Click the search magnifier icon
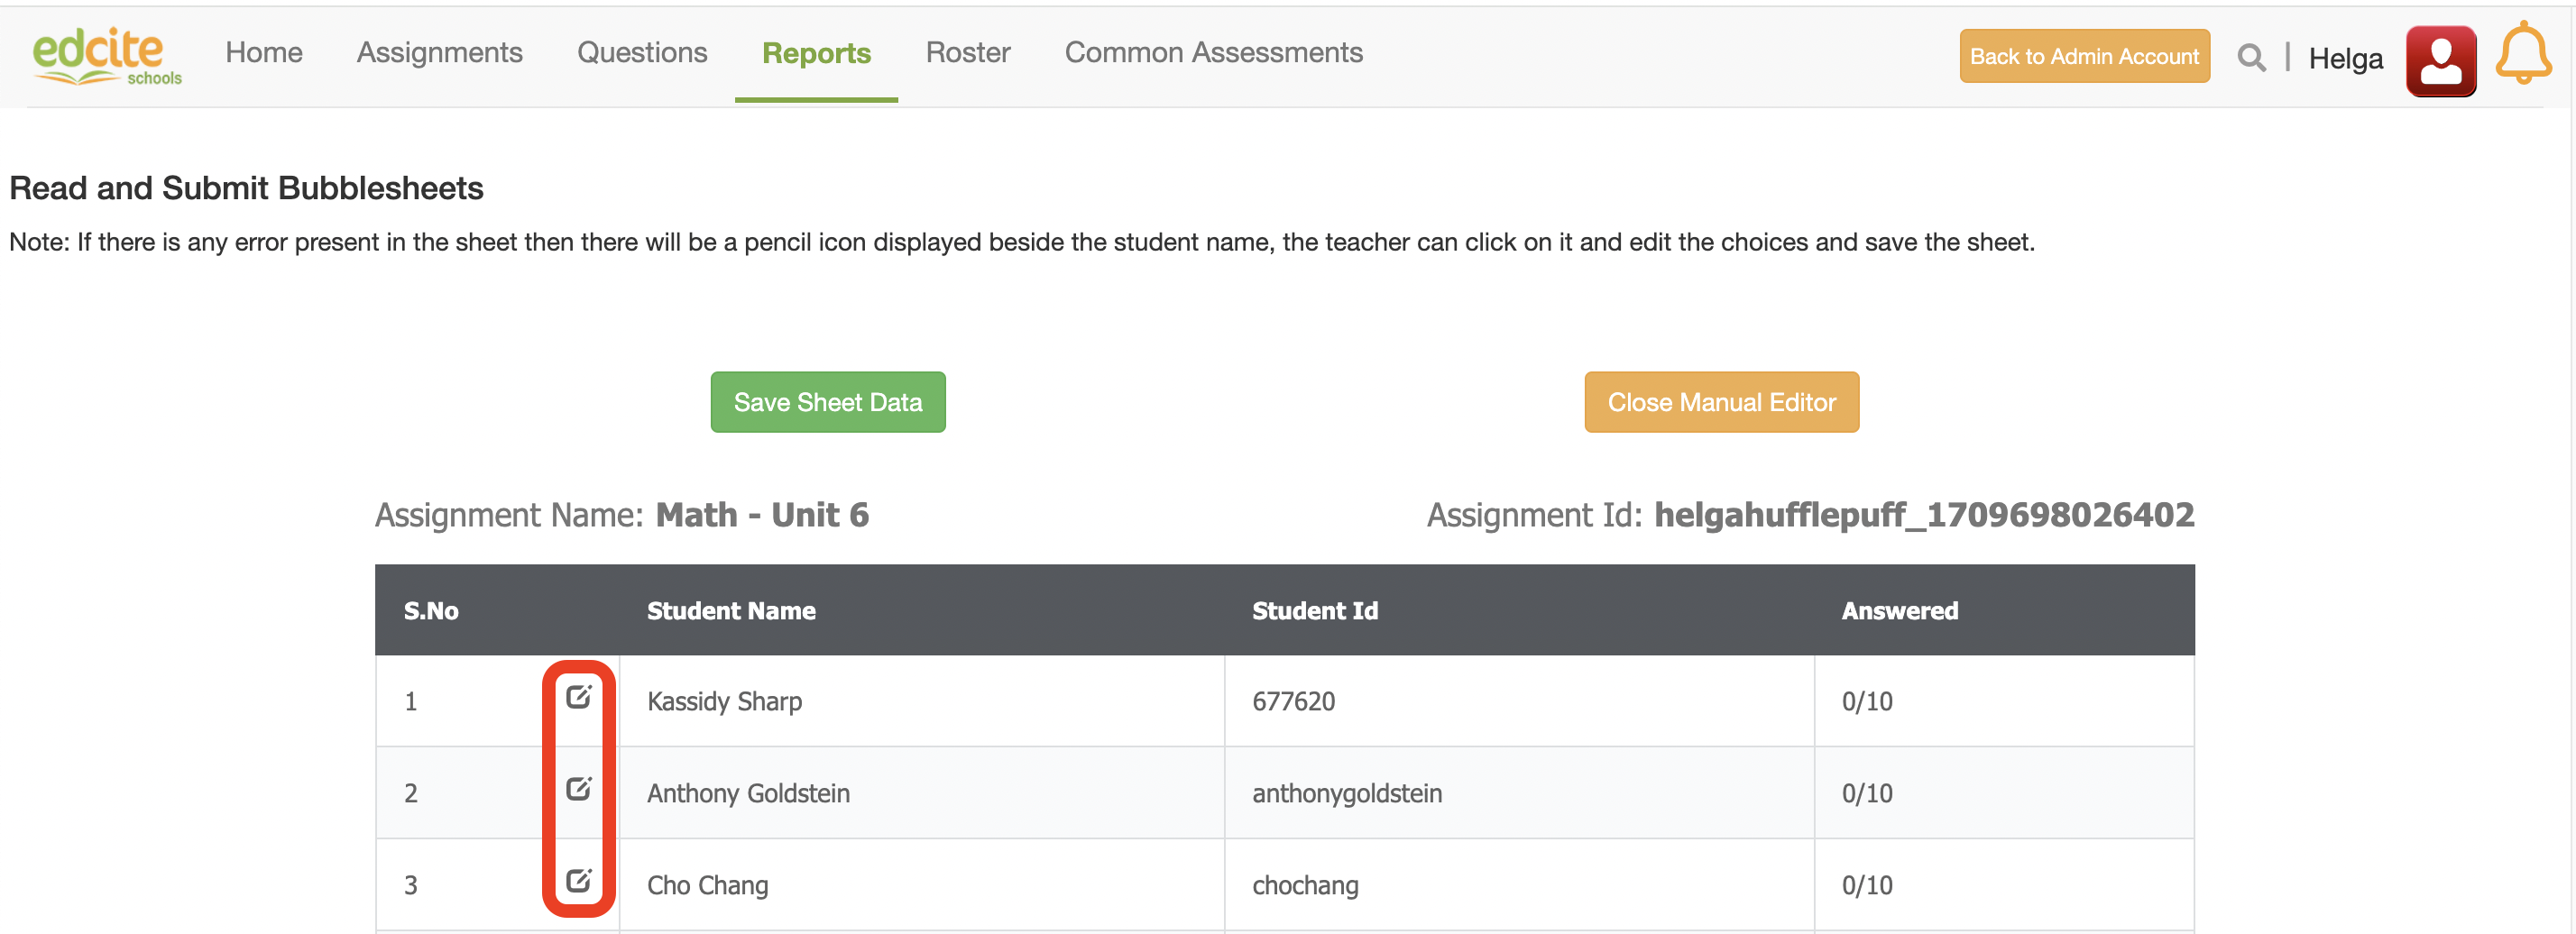 coord(2250,58)
